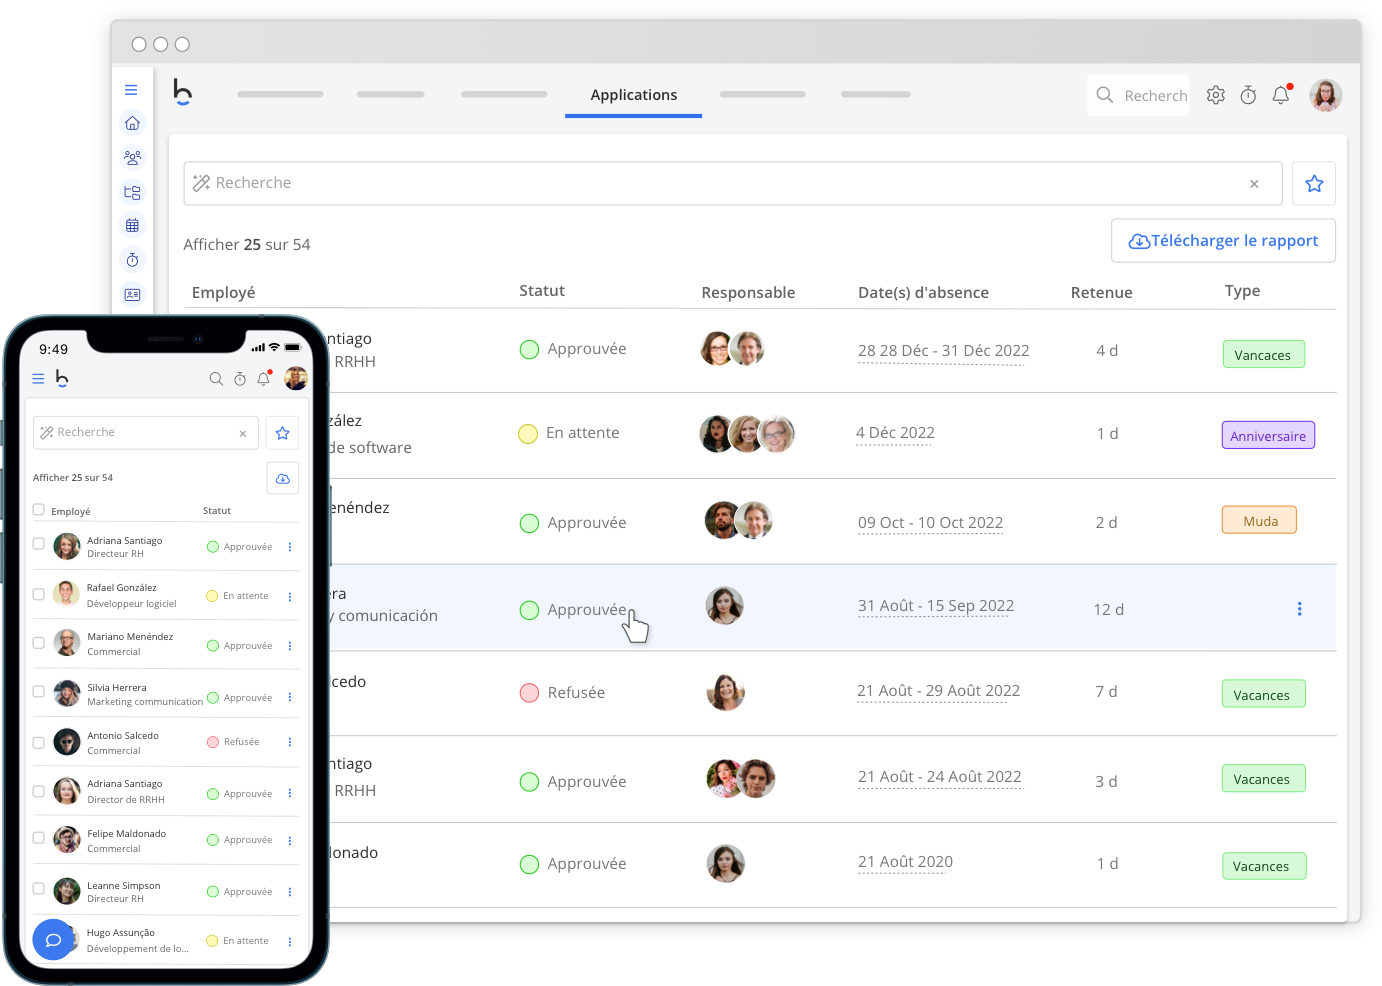Open the three-dot menu on the Approuvée row
The width and height of the screenshot is (1382, 986).
[x=1299, y=608]
